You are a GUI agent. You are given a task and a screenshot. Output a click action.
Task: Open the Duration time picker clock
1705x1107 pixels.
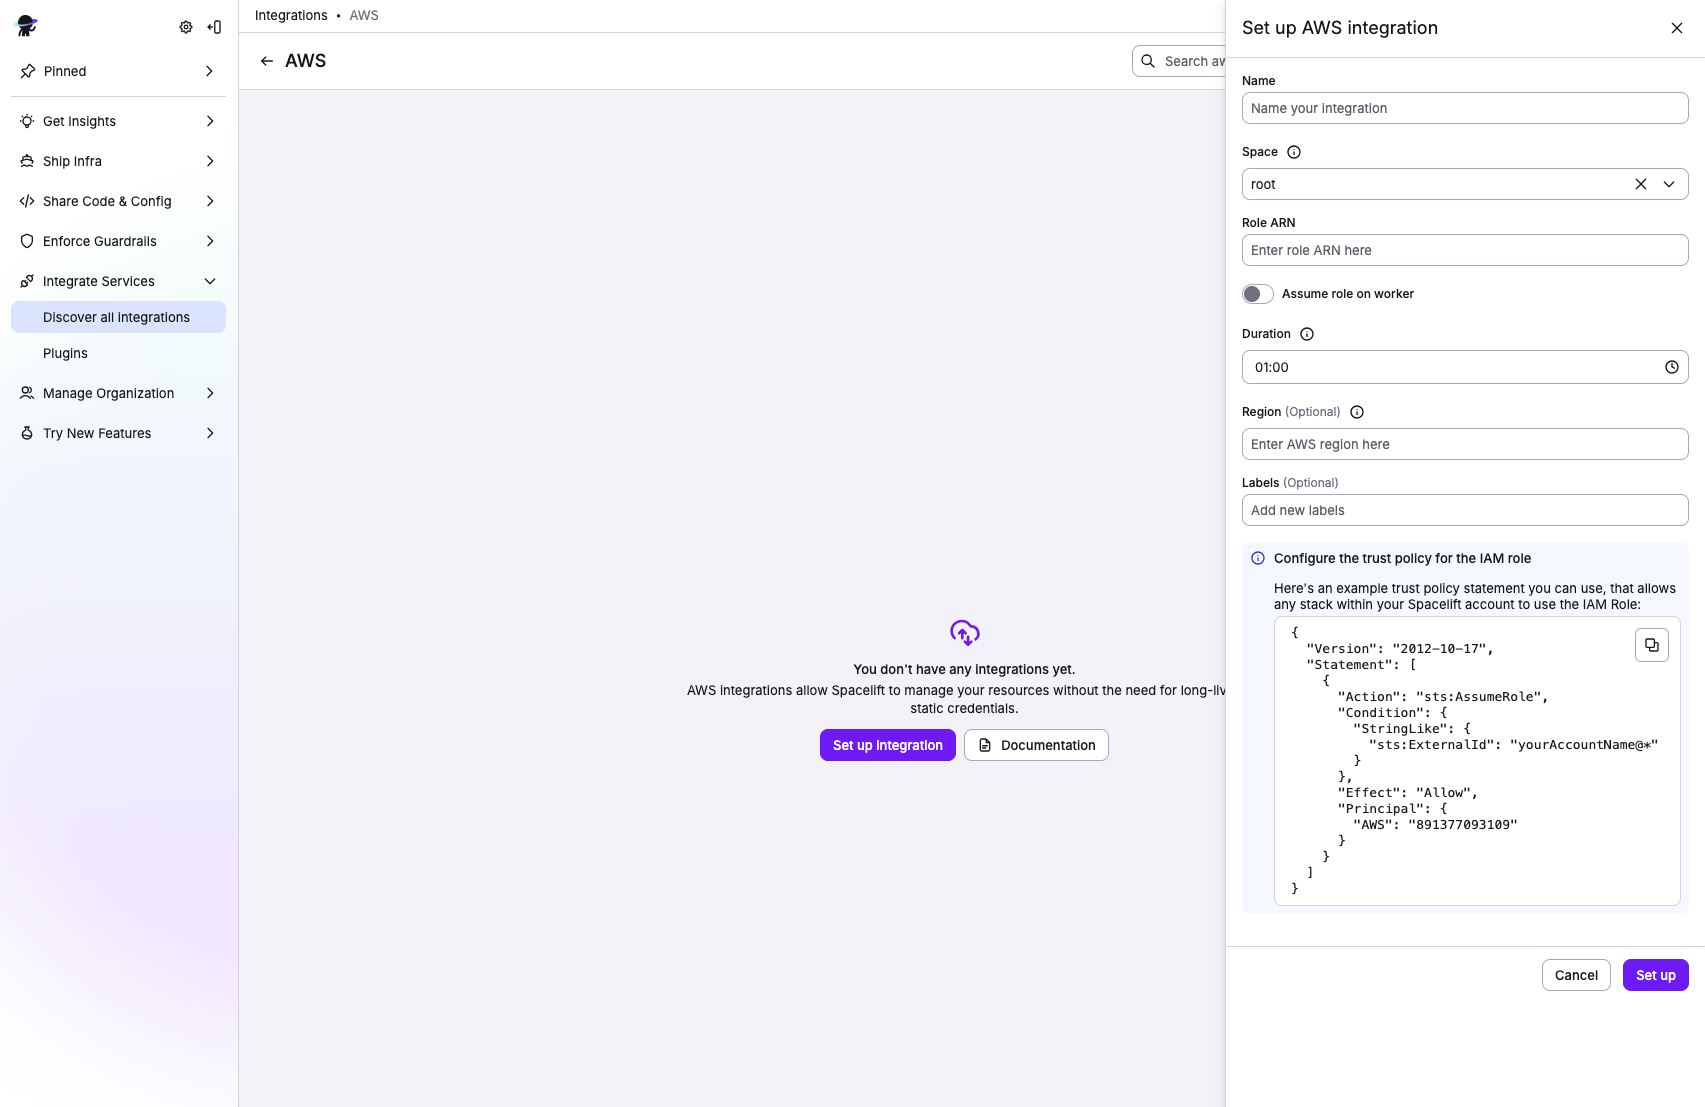[x=1671, y=367]
